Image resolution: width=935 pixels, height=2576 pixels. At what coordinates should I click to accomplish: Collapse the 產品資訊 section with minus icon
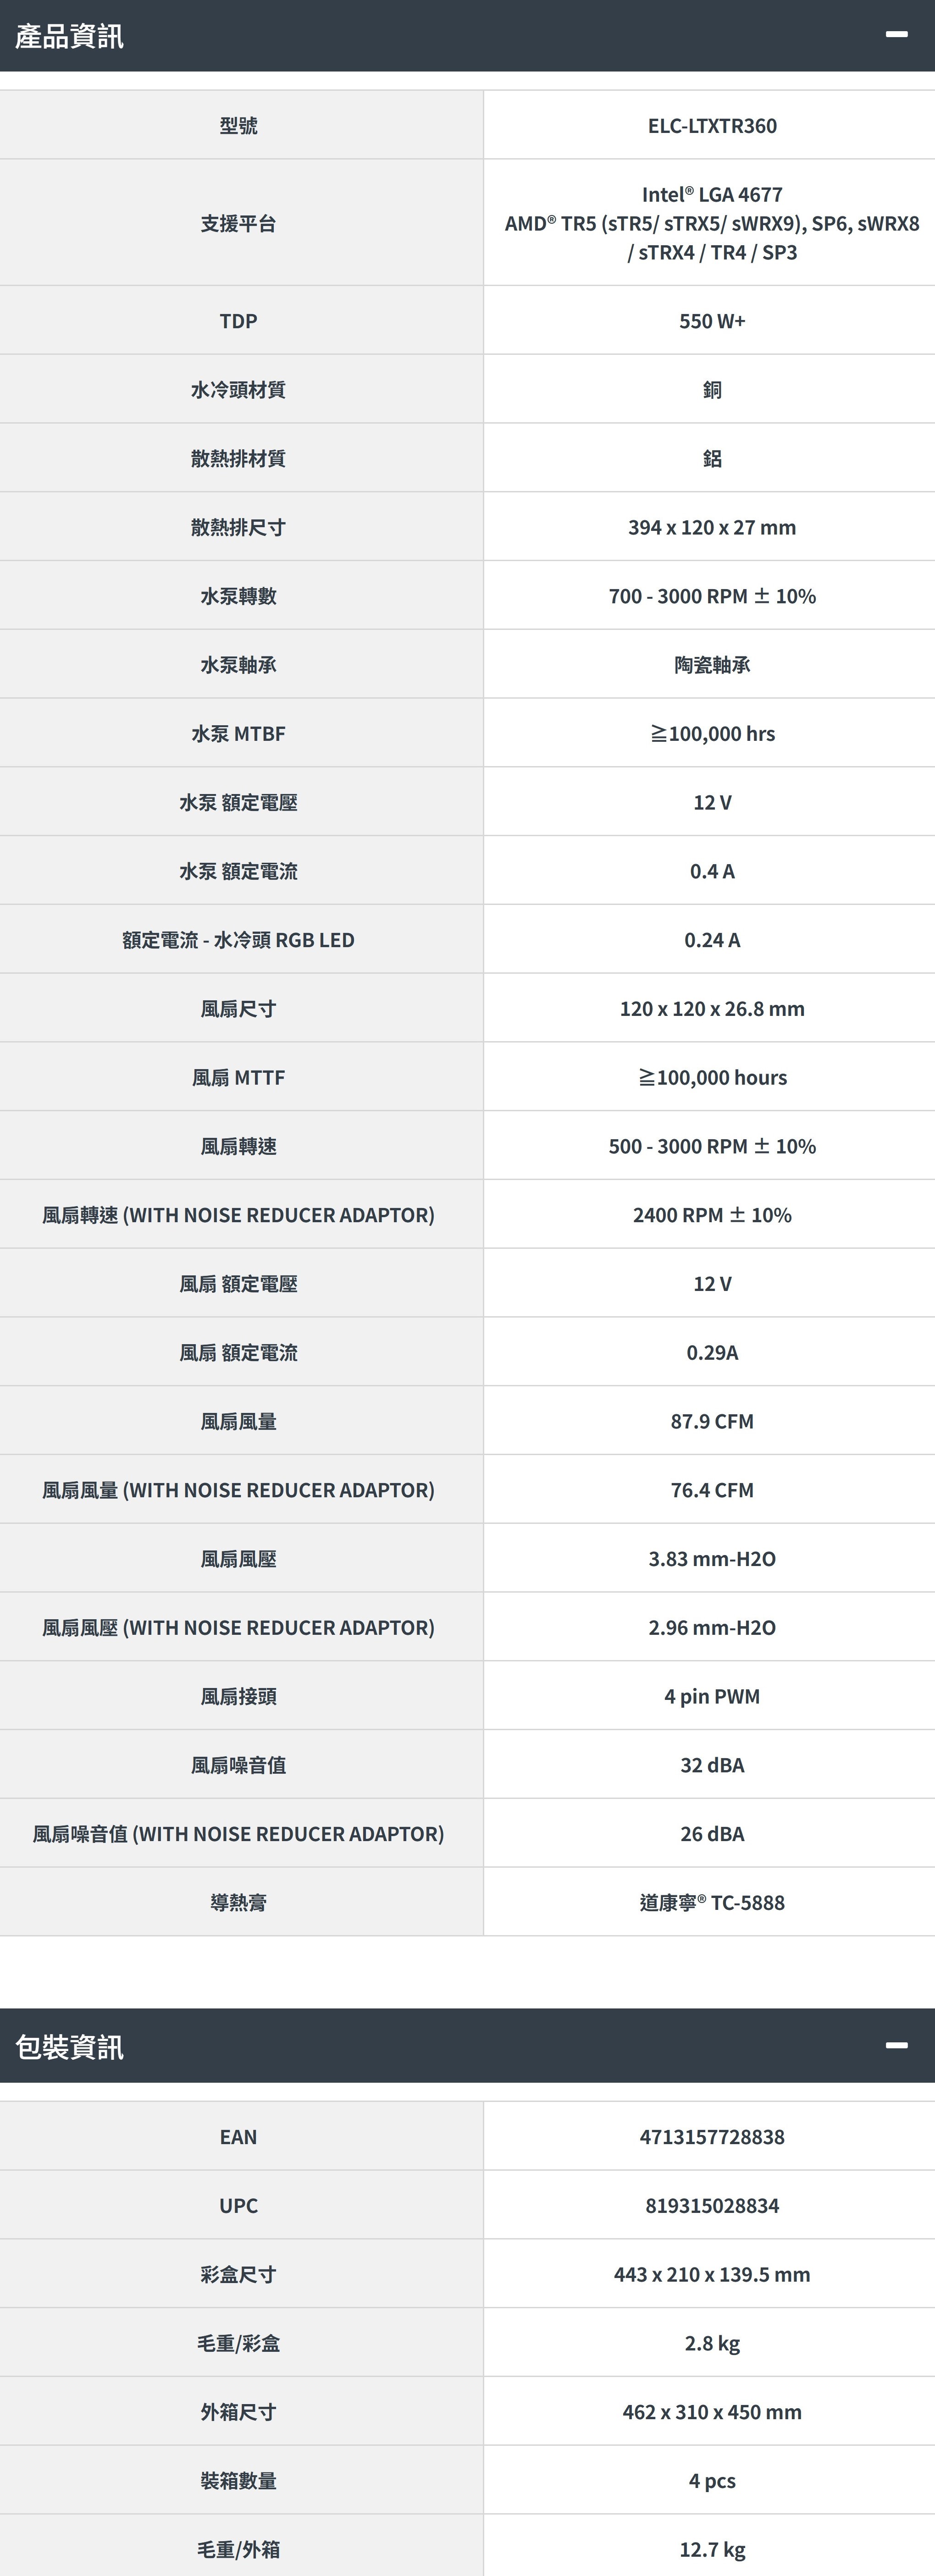click(x=896, y=35)
